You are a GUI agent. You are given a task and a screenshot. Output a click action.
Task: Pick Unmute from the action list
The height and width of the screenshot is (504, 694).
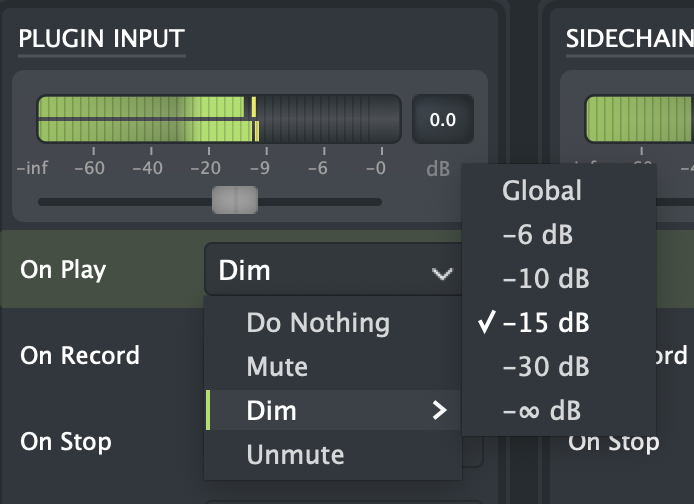coord(295,455)
